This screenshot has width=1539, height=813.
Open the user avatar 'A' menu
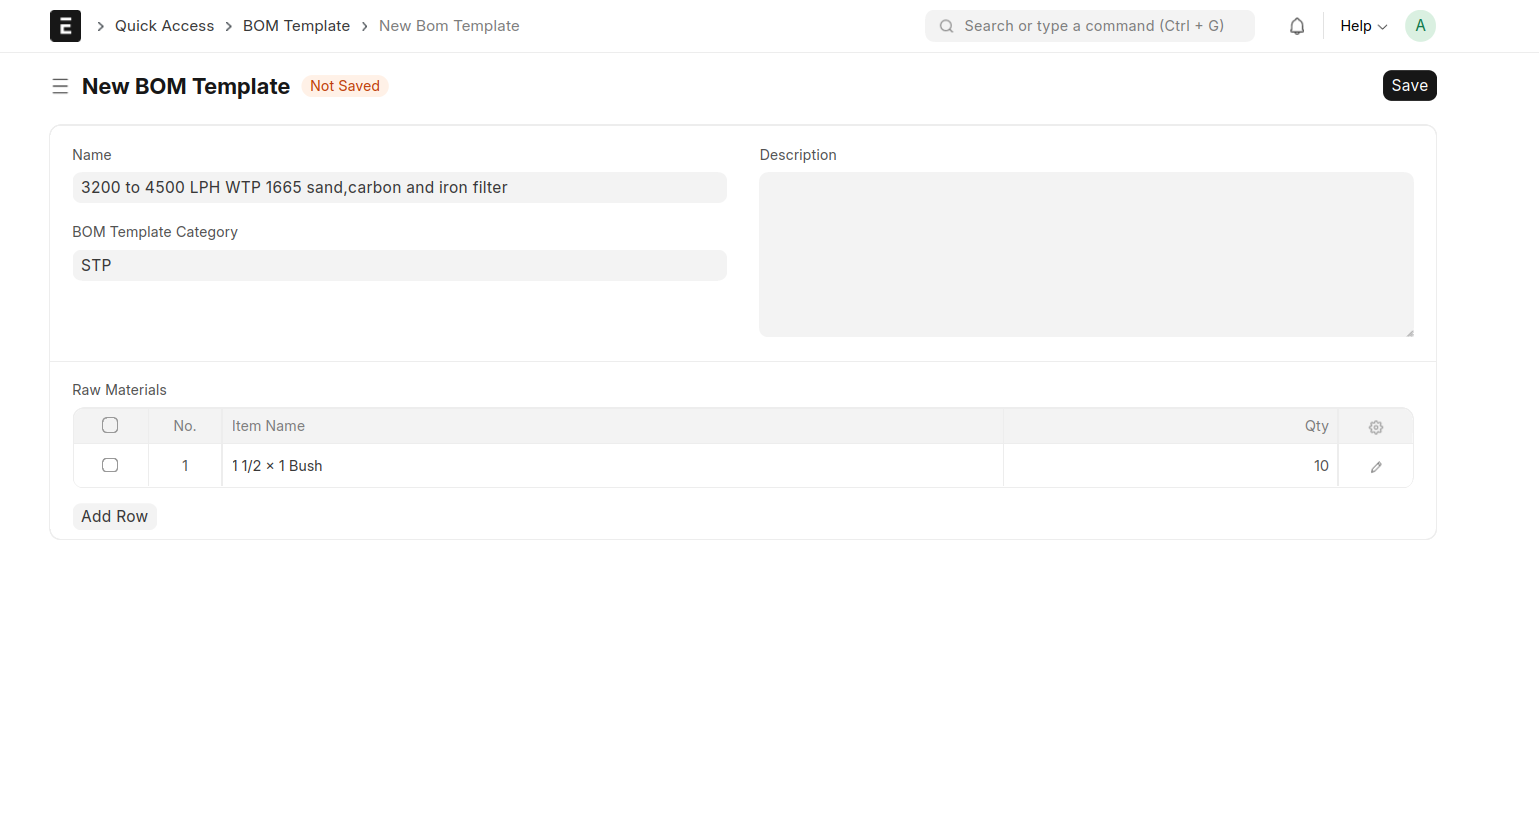[1419, 26]
